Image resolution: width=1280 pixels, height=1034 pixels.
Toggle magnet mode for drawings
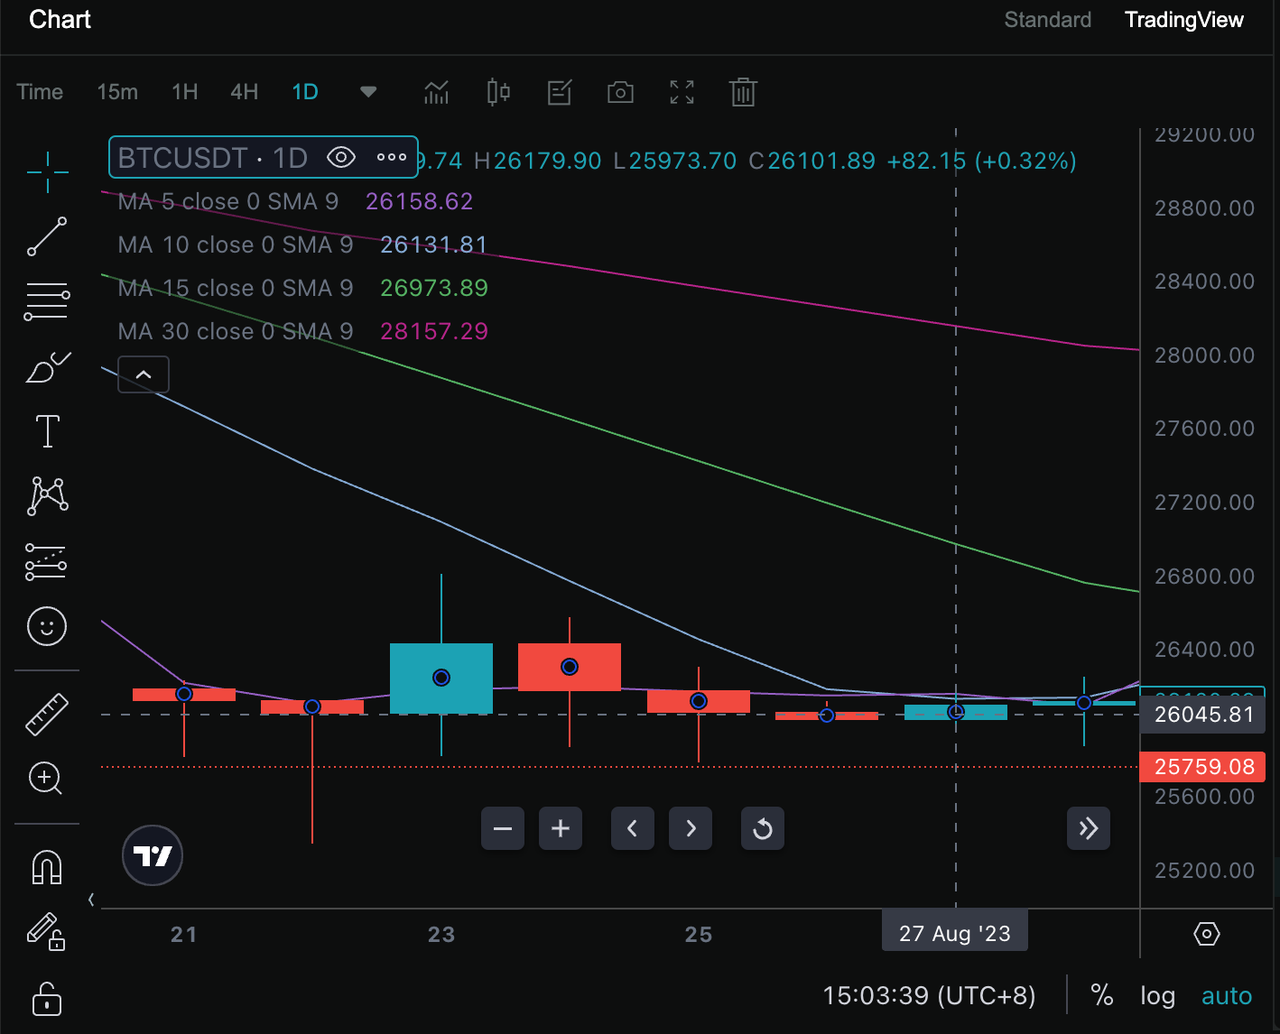point(47,867)
